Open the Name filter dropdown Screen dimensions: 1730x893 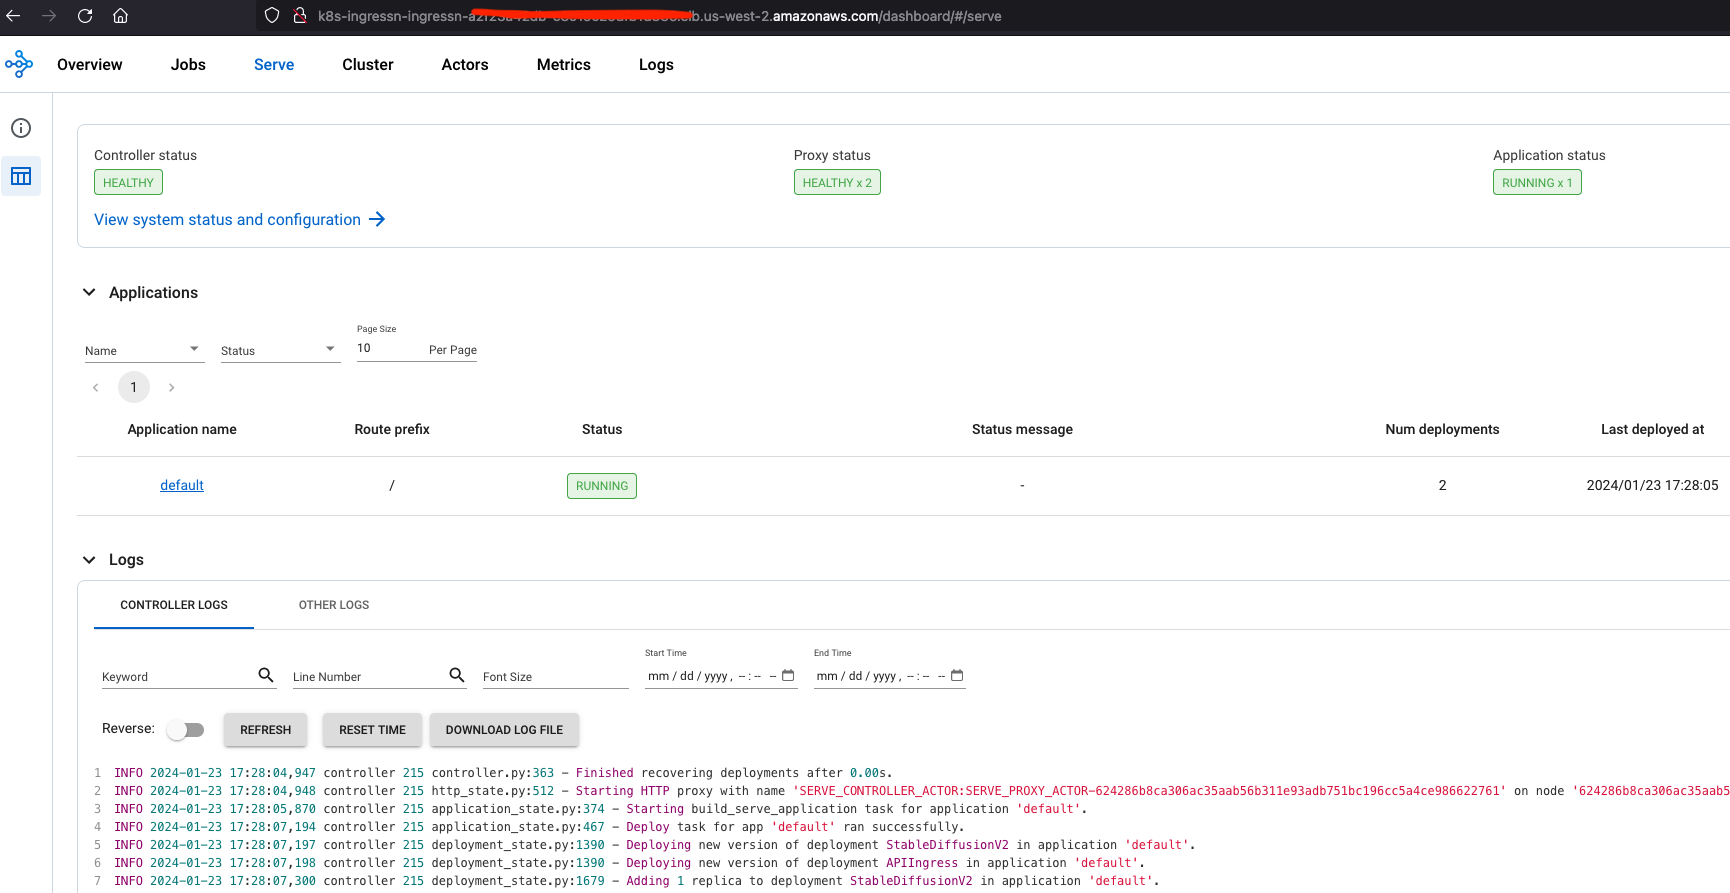144,350
